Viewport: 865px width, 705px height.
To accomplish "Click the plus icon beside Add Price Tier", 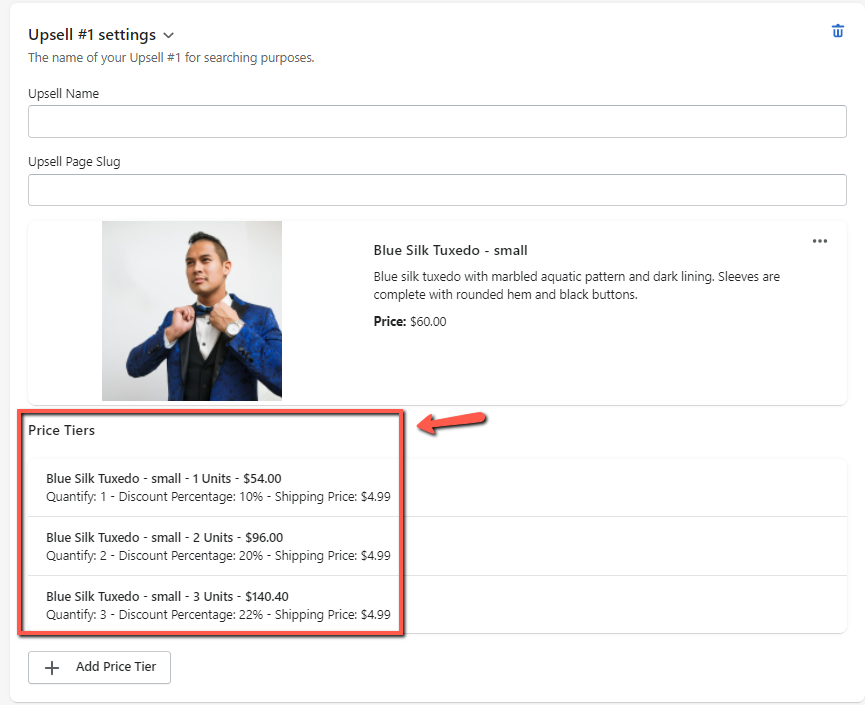I will pos(53,667).
